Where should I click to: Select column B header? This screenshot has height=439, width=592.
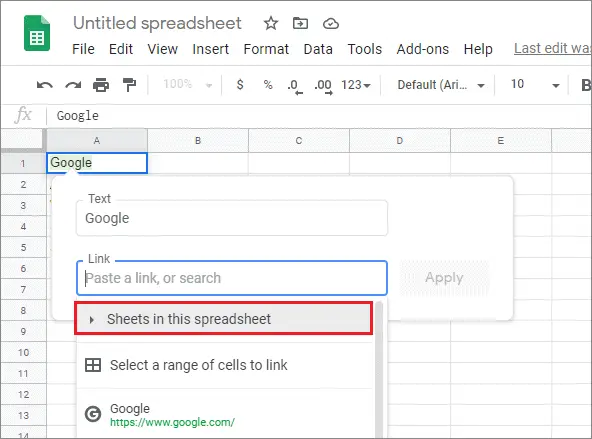pos(198,140)
